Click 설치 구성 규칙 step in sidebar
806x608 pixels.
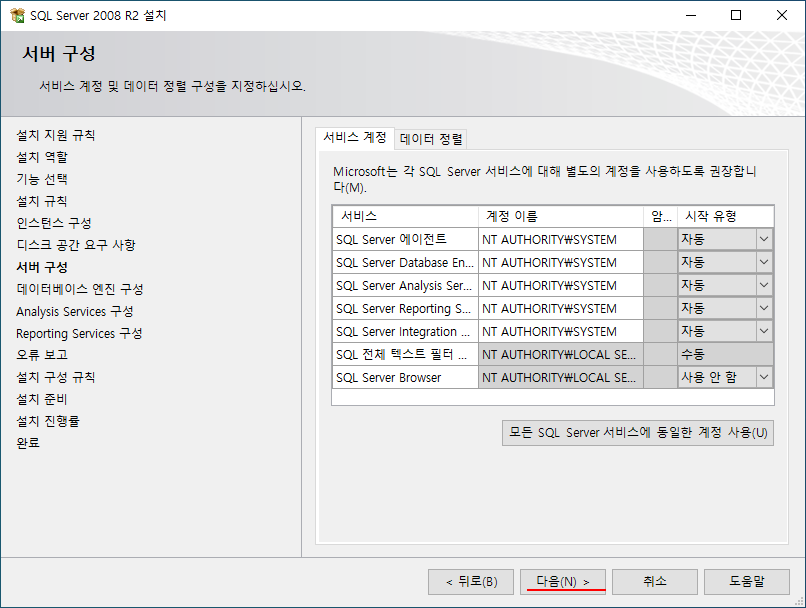[56, 377]
